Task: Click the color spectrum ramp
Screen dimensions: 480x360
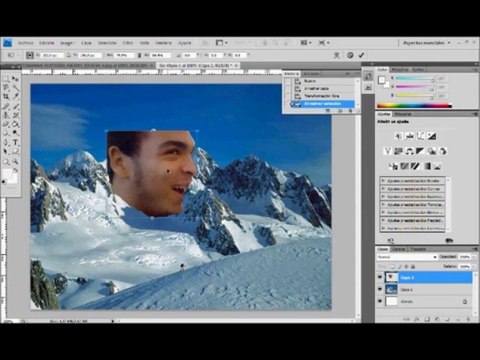Action: click(x=414, y=106)
